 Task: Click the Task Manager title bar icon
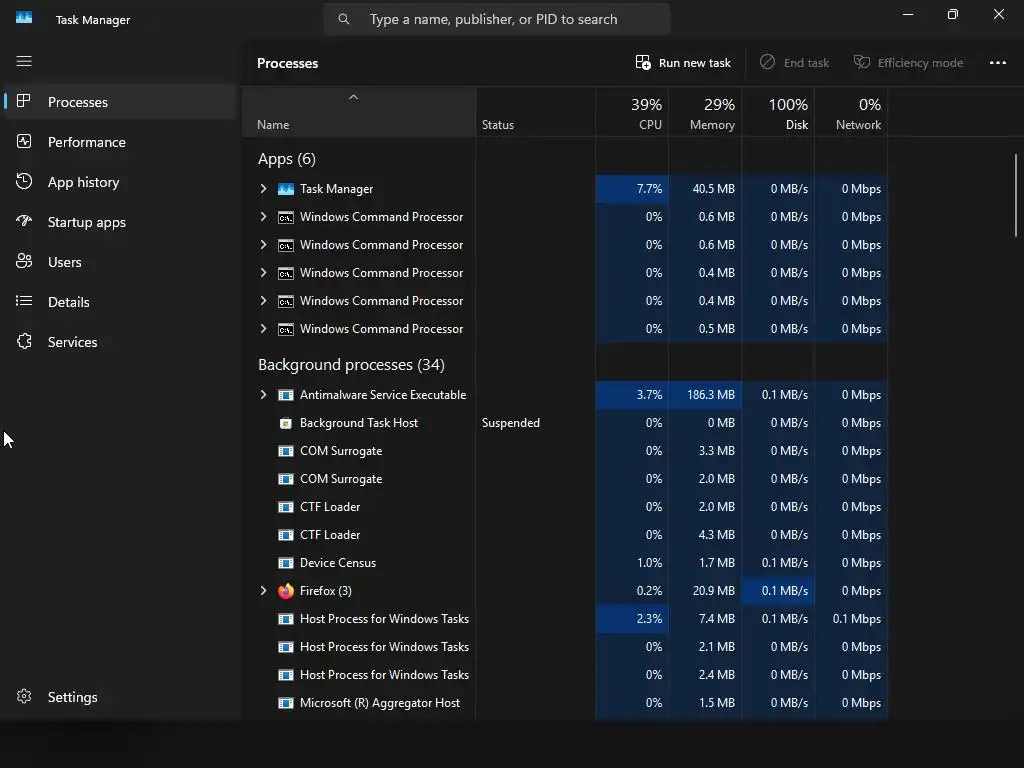(x=24, y=18)
